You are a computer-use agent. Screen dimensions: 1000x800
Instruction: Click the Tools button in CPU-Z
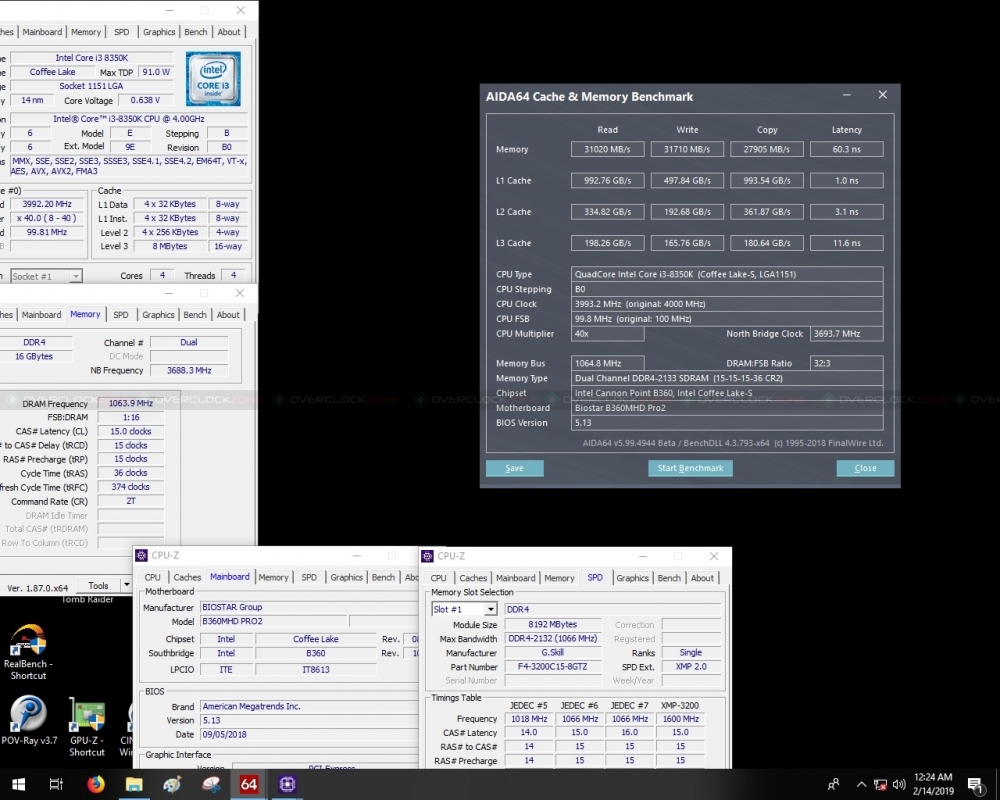click(x=98, y=585)
